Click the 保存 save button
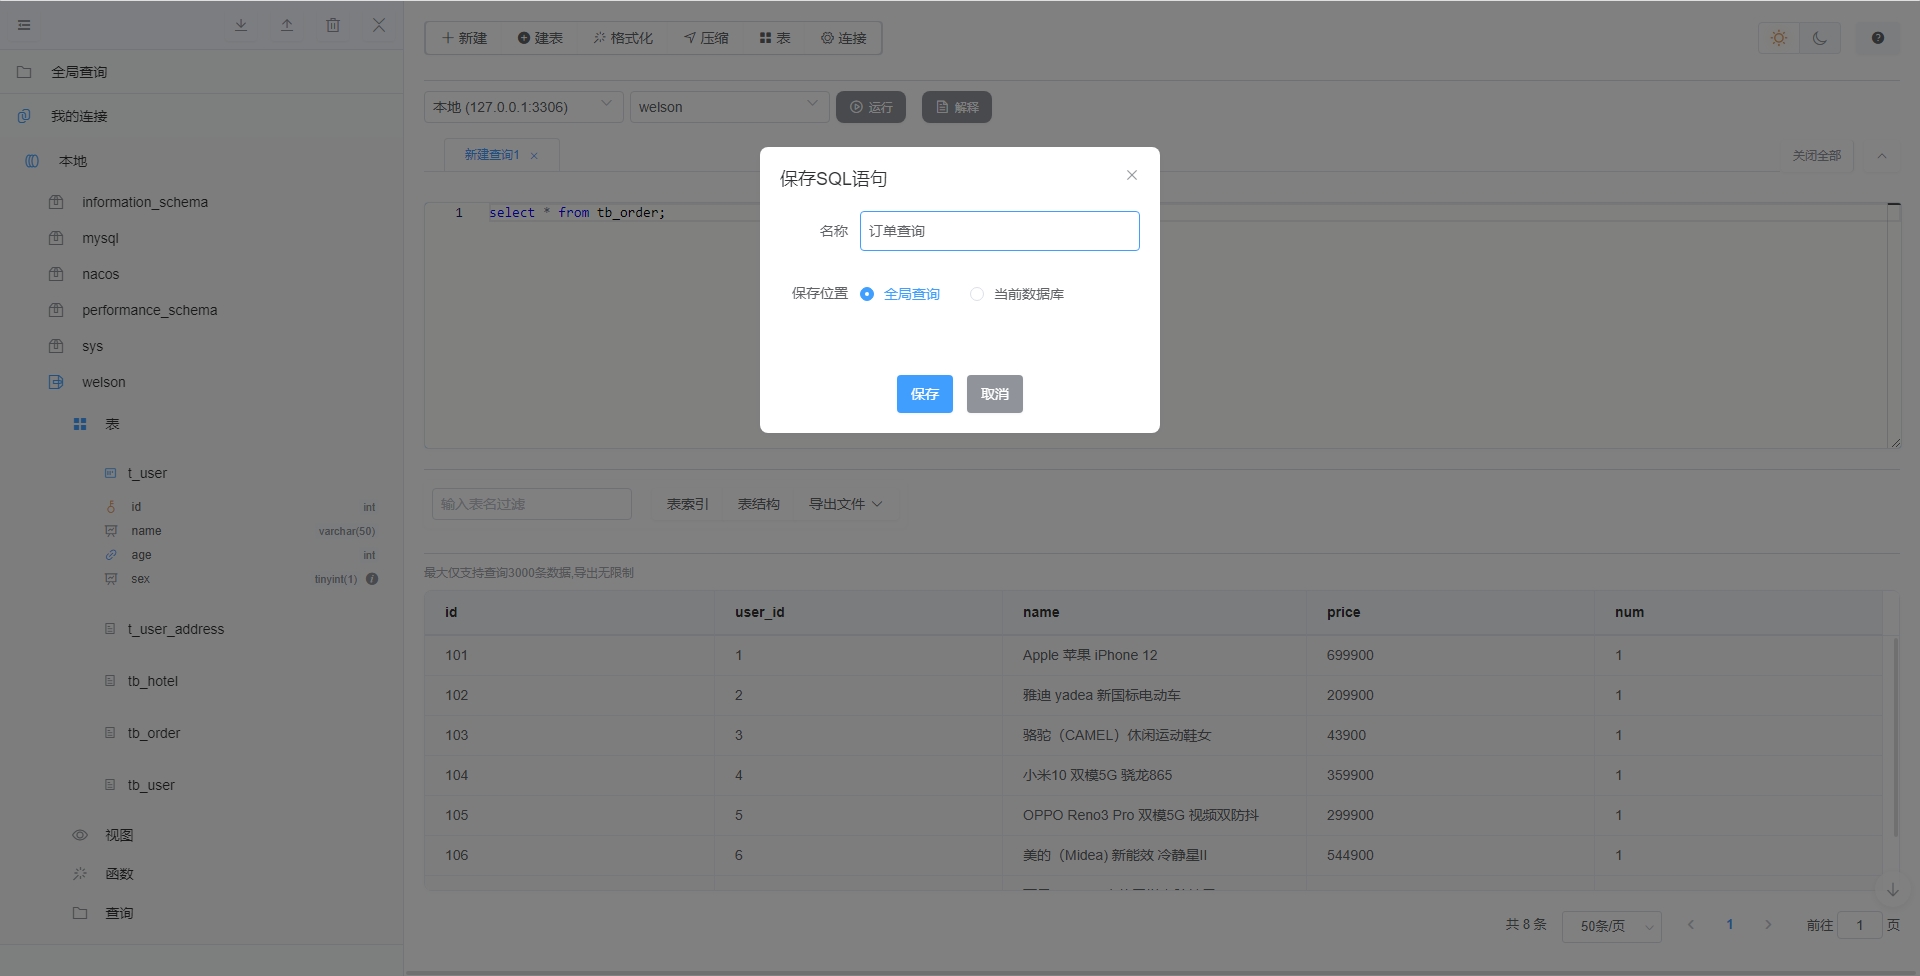This screenshot has height=976, width=1920. click(x=925, y=394)
